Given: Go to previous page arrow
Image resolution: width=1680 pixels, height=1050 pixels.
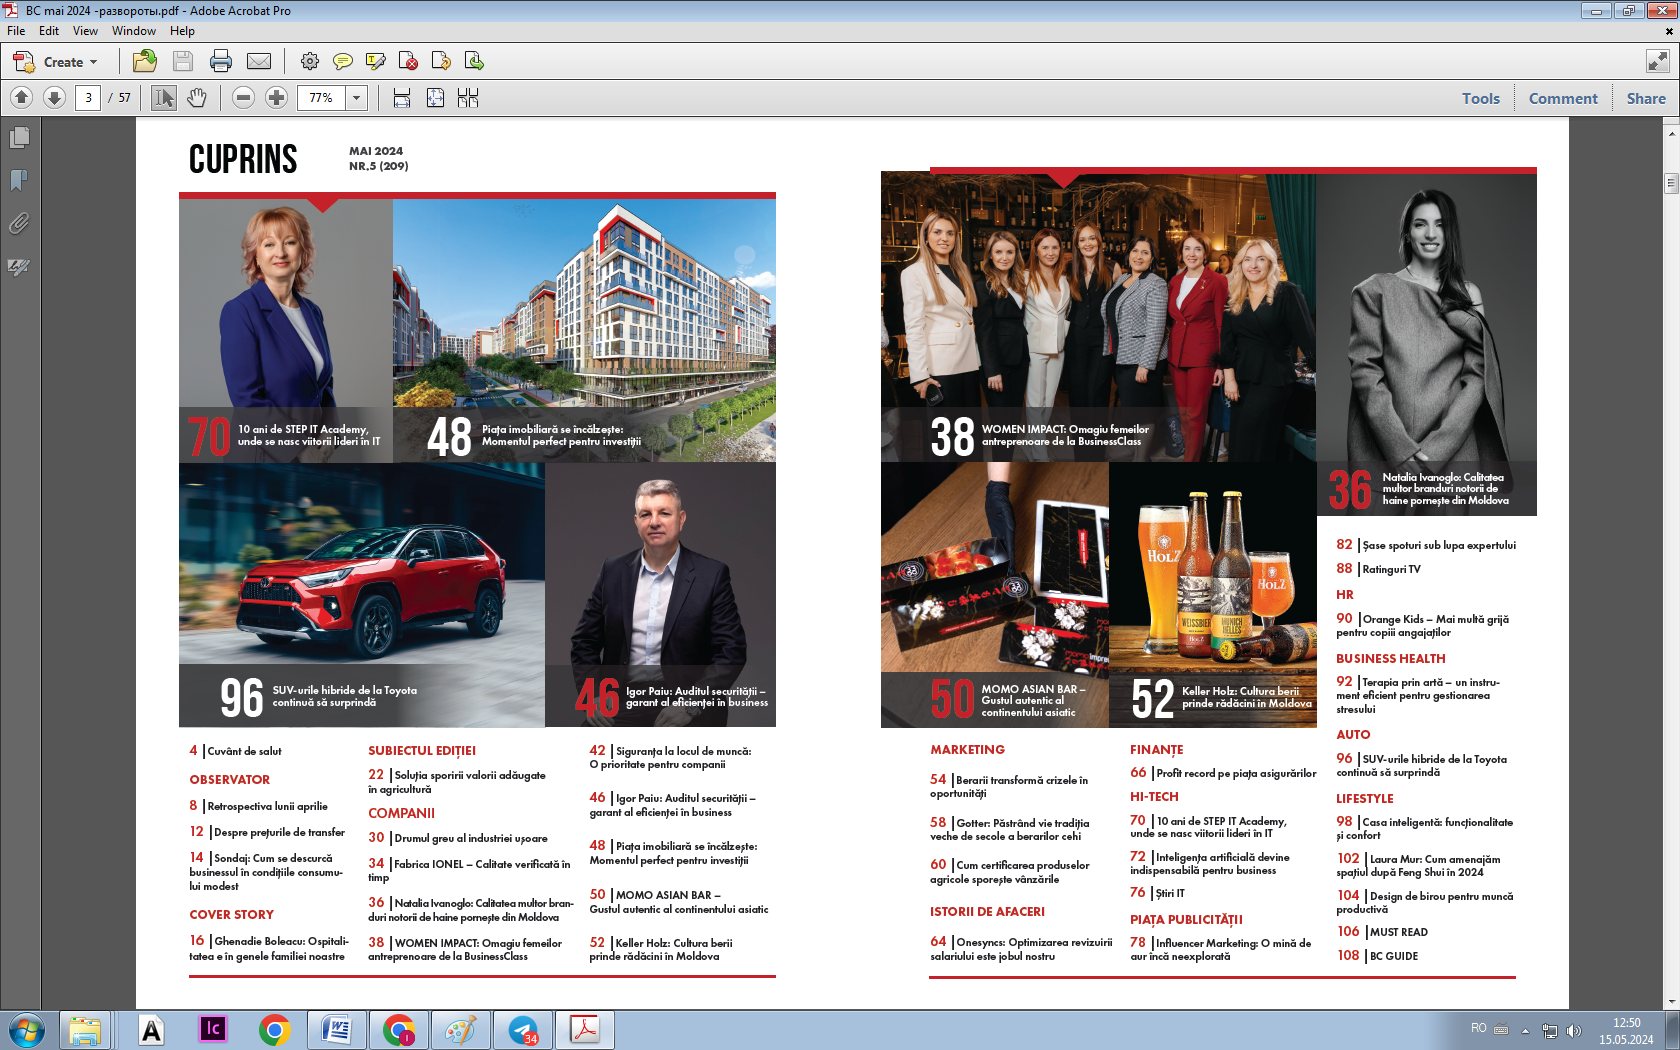Looking at the screenshot, I should pyautogui.click(x=22, y=98).
